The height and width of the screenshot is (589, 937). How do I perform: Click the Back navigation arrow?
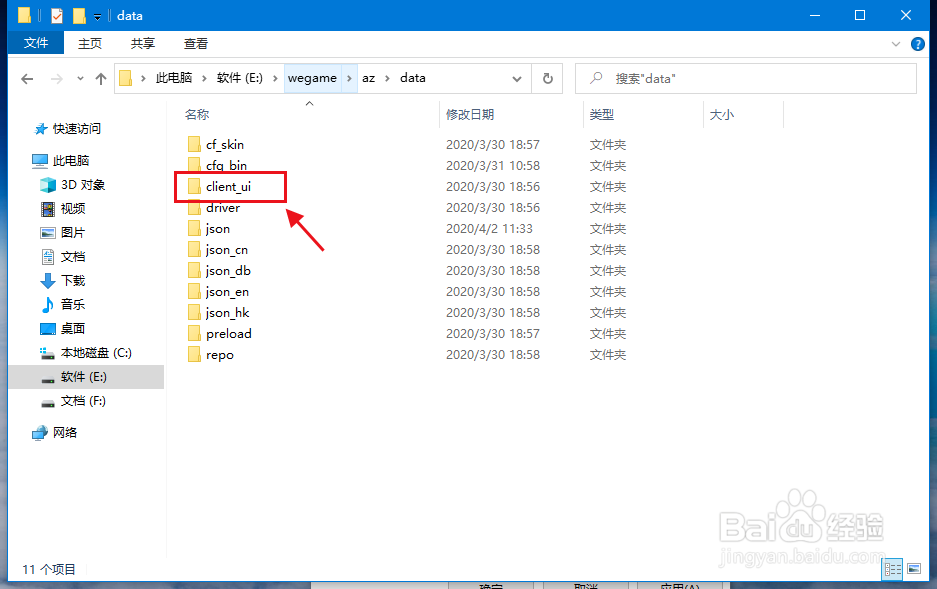coord(27,77)
